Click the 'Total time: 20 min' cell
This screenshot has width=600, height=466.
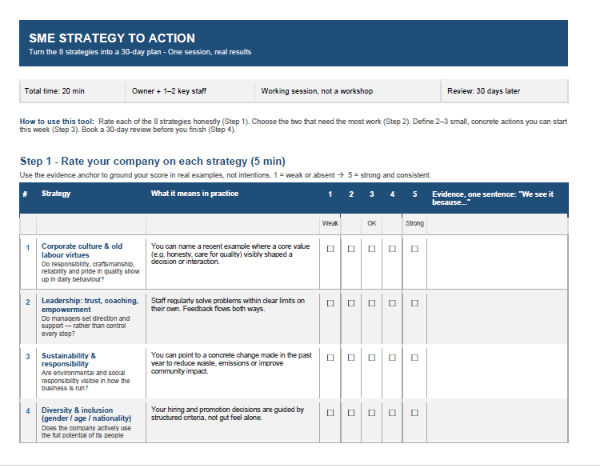(x=72, y=91)
